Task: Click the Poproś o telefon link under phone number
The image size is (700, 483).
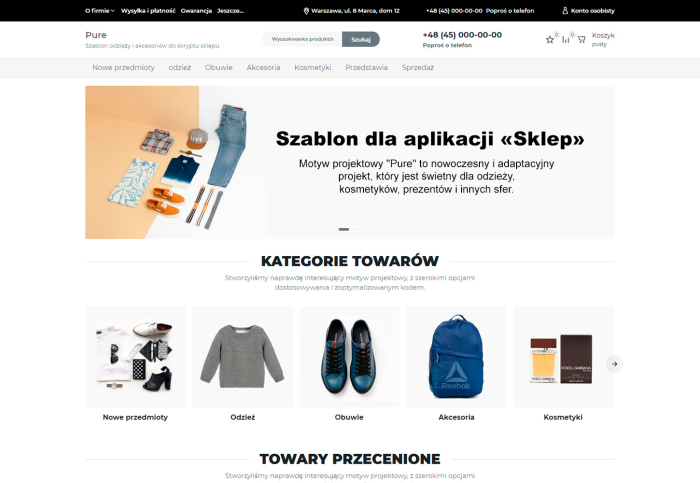Action: tap(447, 45)
